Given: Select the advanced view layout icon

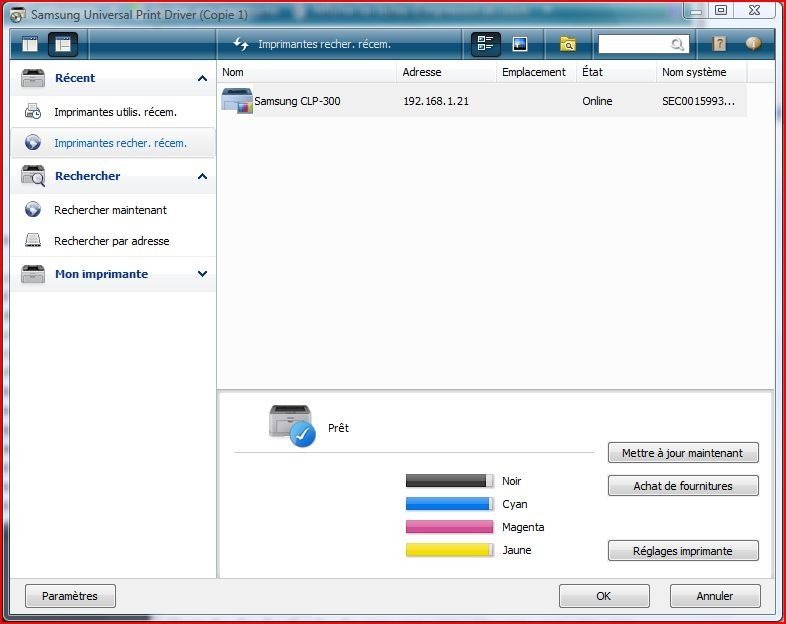Looking at the screenshot, I should click(63, 45).
